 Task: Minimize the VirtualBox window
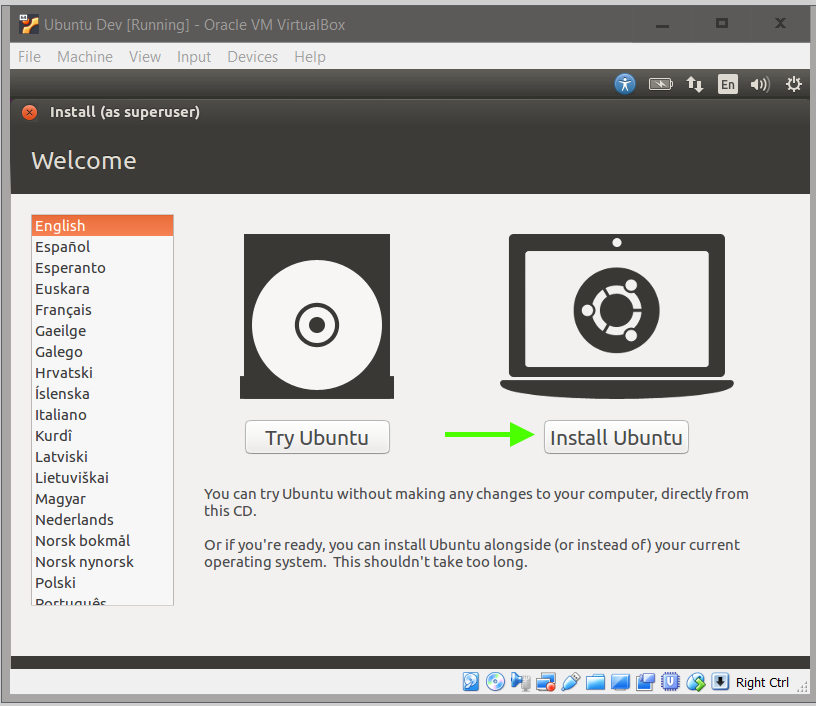pos(662,25)
